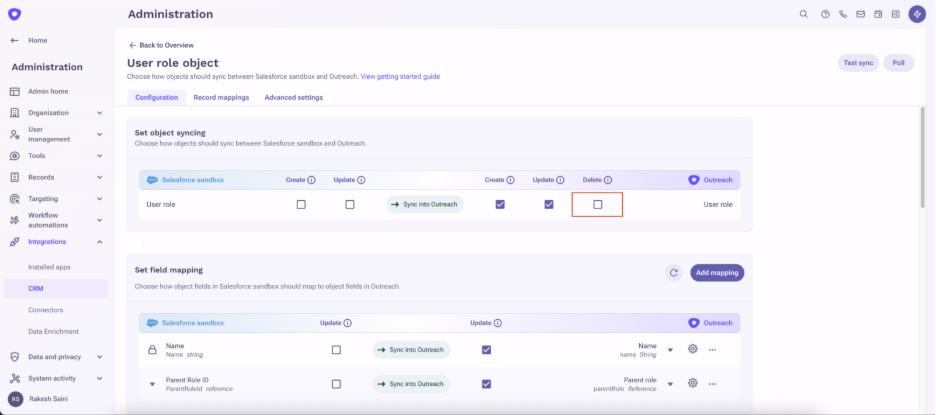This screenshot has width=936, height=415.
Task: Click the Targeting icon in the sidebar
Action: coord(15,199)
